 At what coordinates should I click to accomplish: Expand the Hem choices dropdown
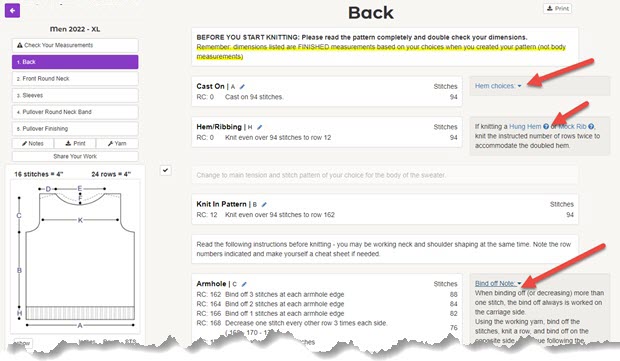point(498,86)
